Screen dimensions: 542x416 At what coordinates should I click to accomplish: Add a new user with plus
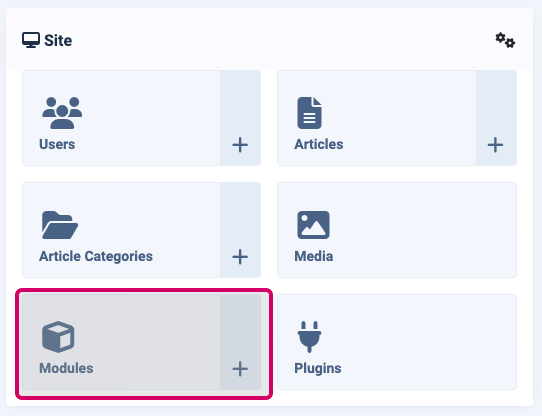[x=240, y=145]
